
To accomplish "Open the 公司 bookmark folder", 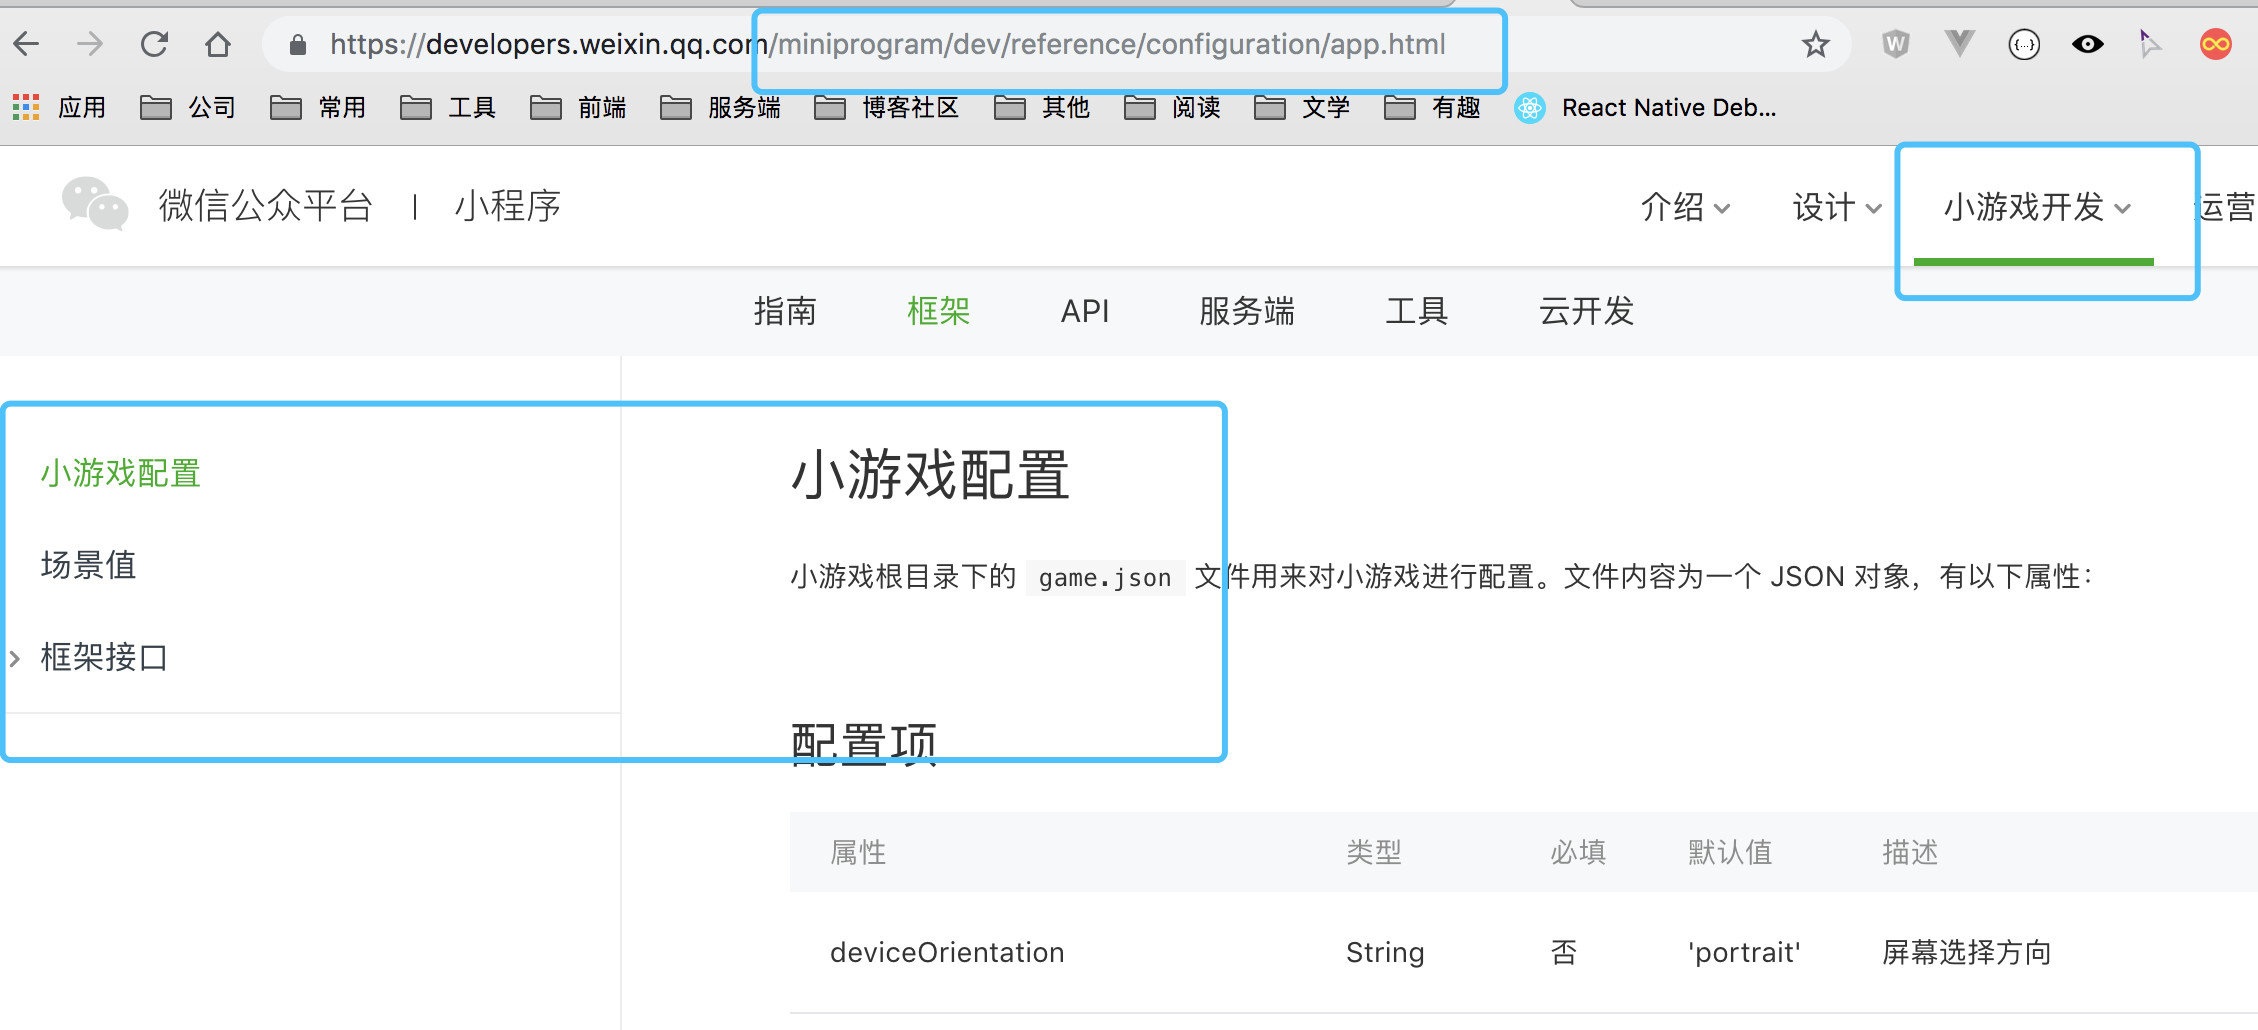I will [188, 107].
